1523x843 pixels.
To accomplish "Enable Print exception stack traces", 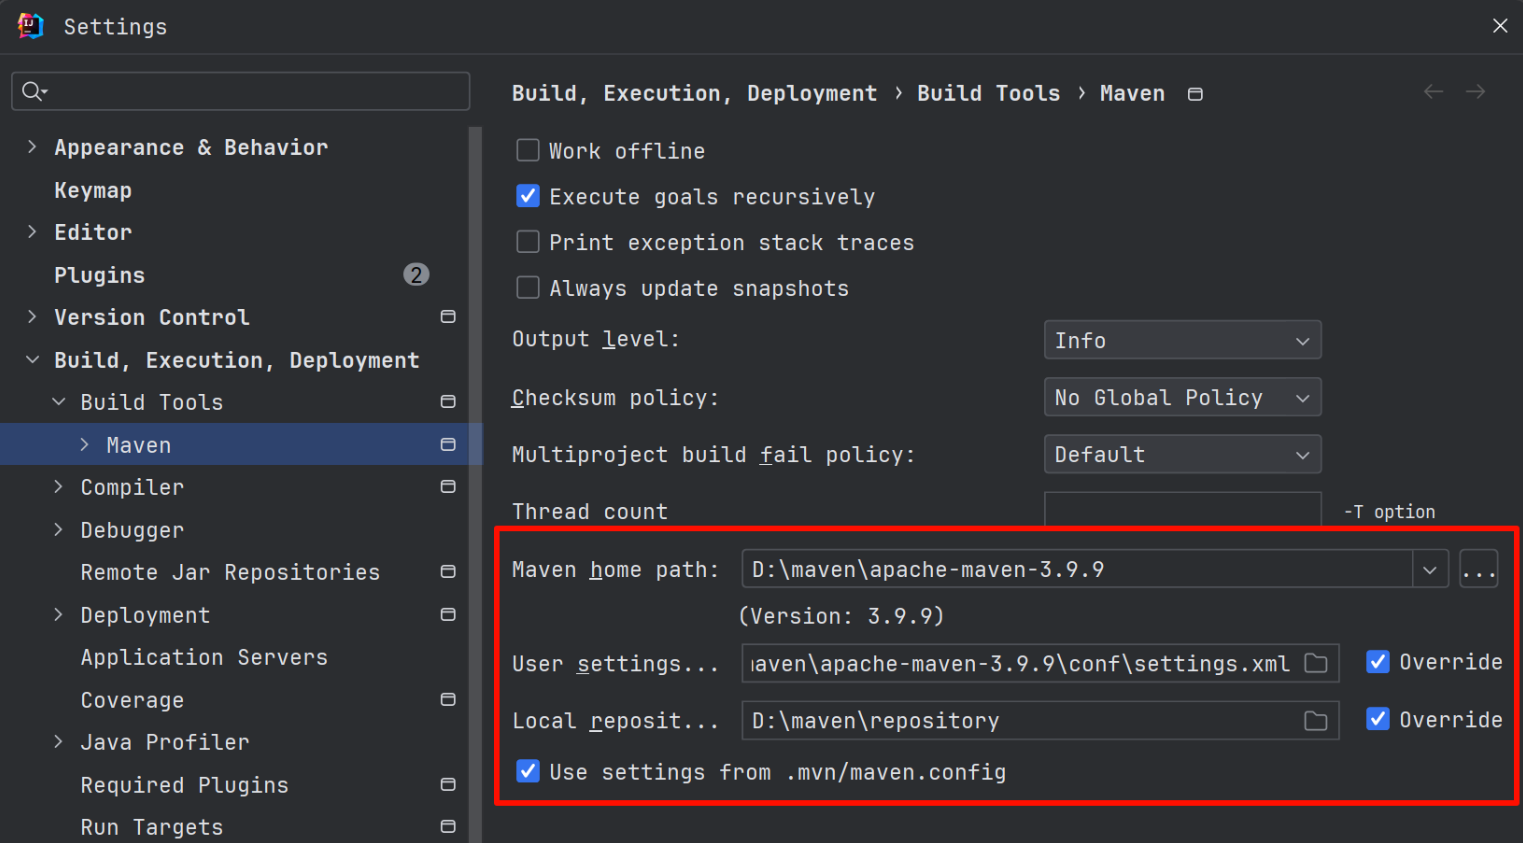I will point(528,242).
